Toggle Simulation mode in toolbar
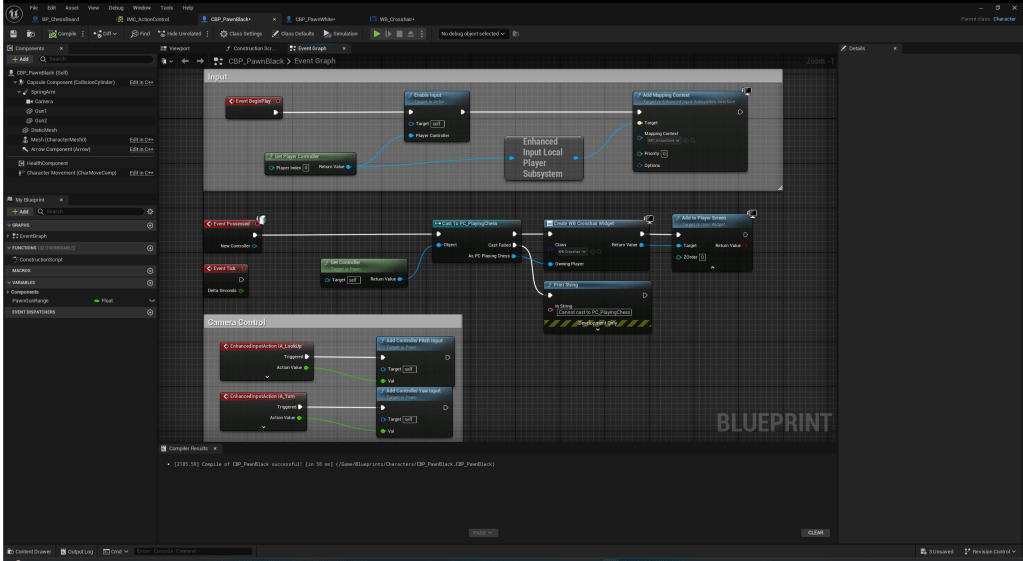Viewport: 1023px width, 561px height. pos(341,33)
